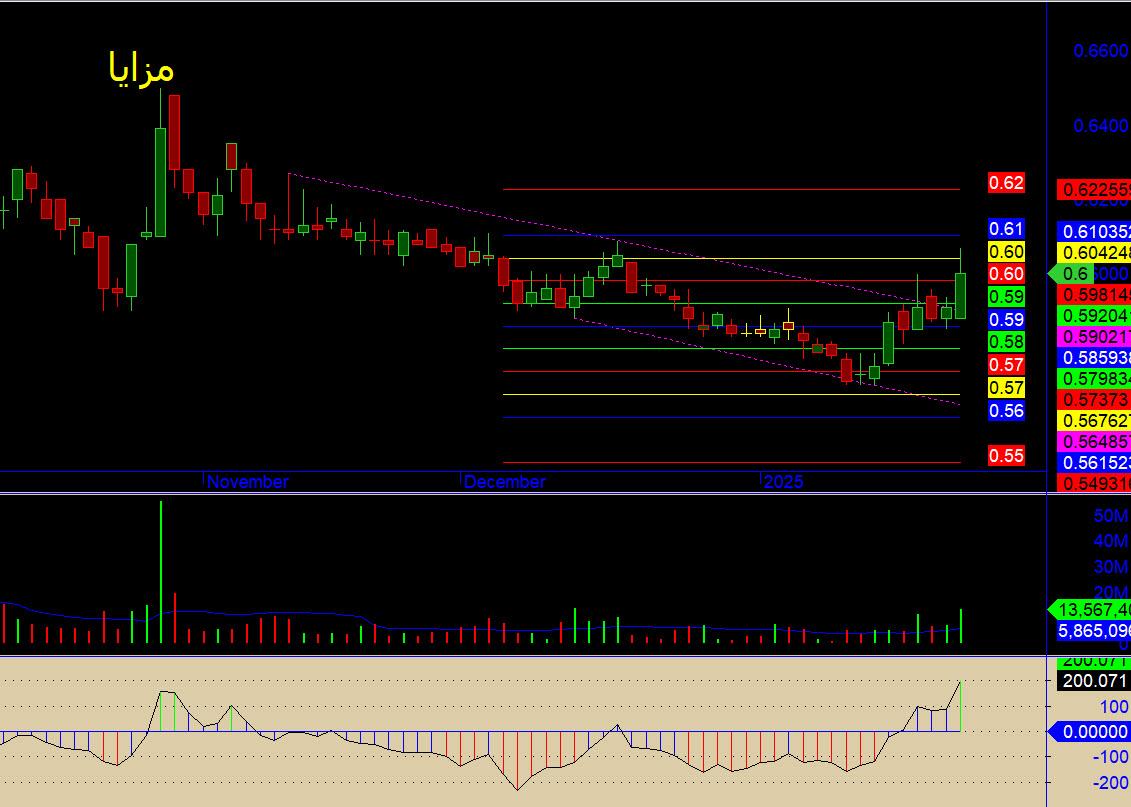Image resolution: width=1131 pixels, height=807 pixels.
Task: Select the green 0.58 level label
Action: pos(1006,342)
